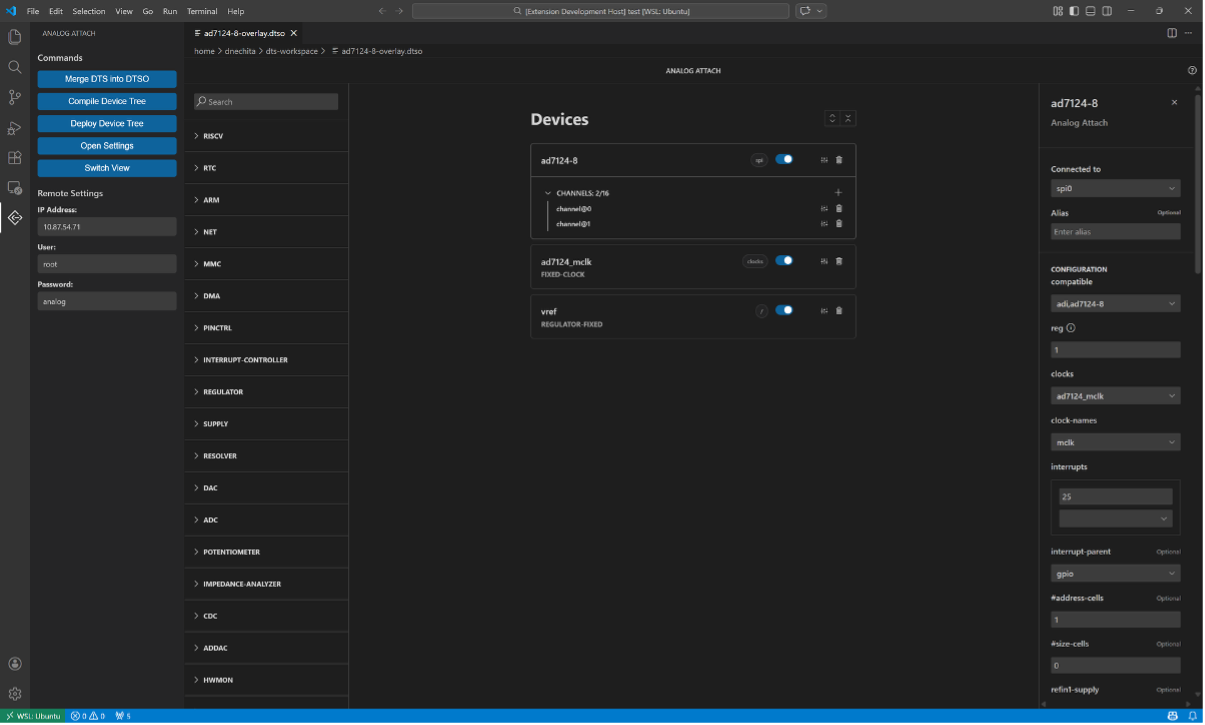This screenshot has width=1205, height=725.
Task: Close the ad7124-8 details panel
Action: (1174, 102)
